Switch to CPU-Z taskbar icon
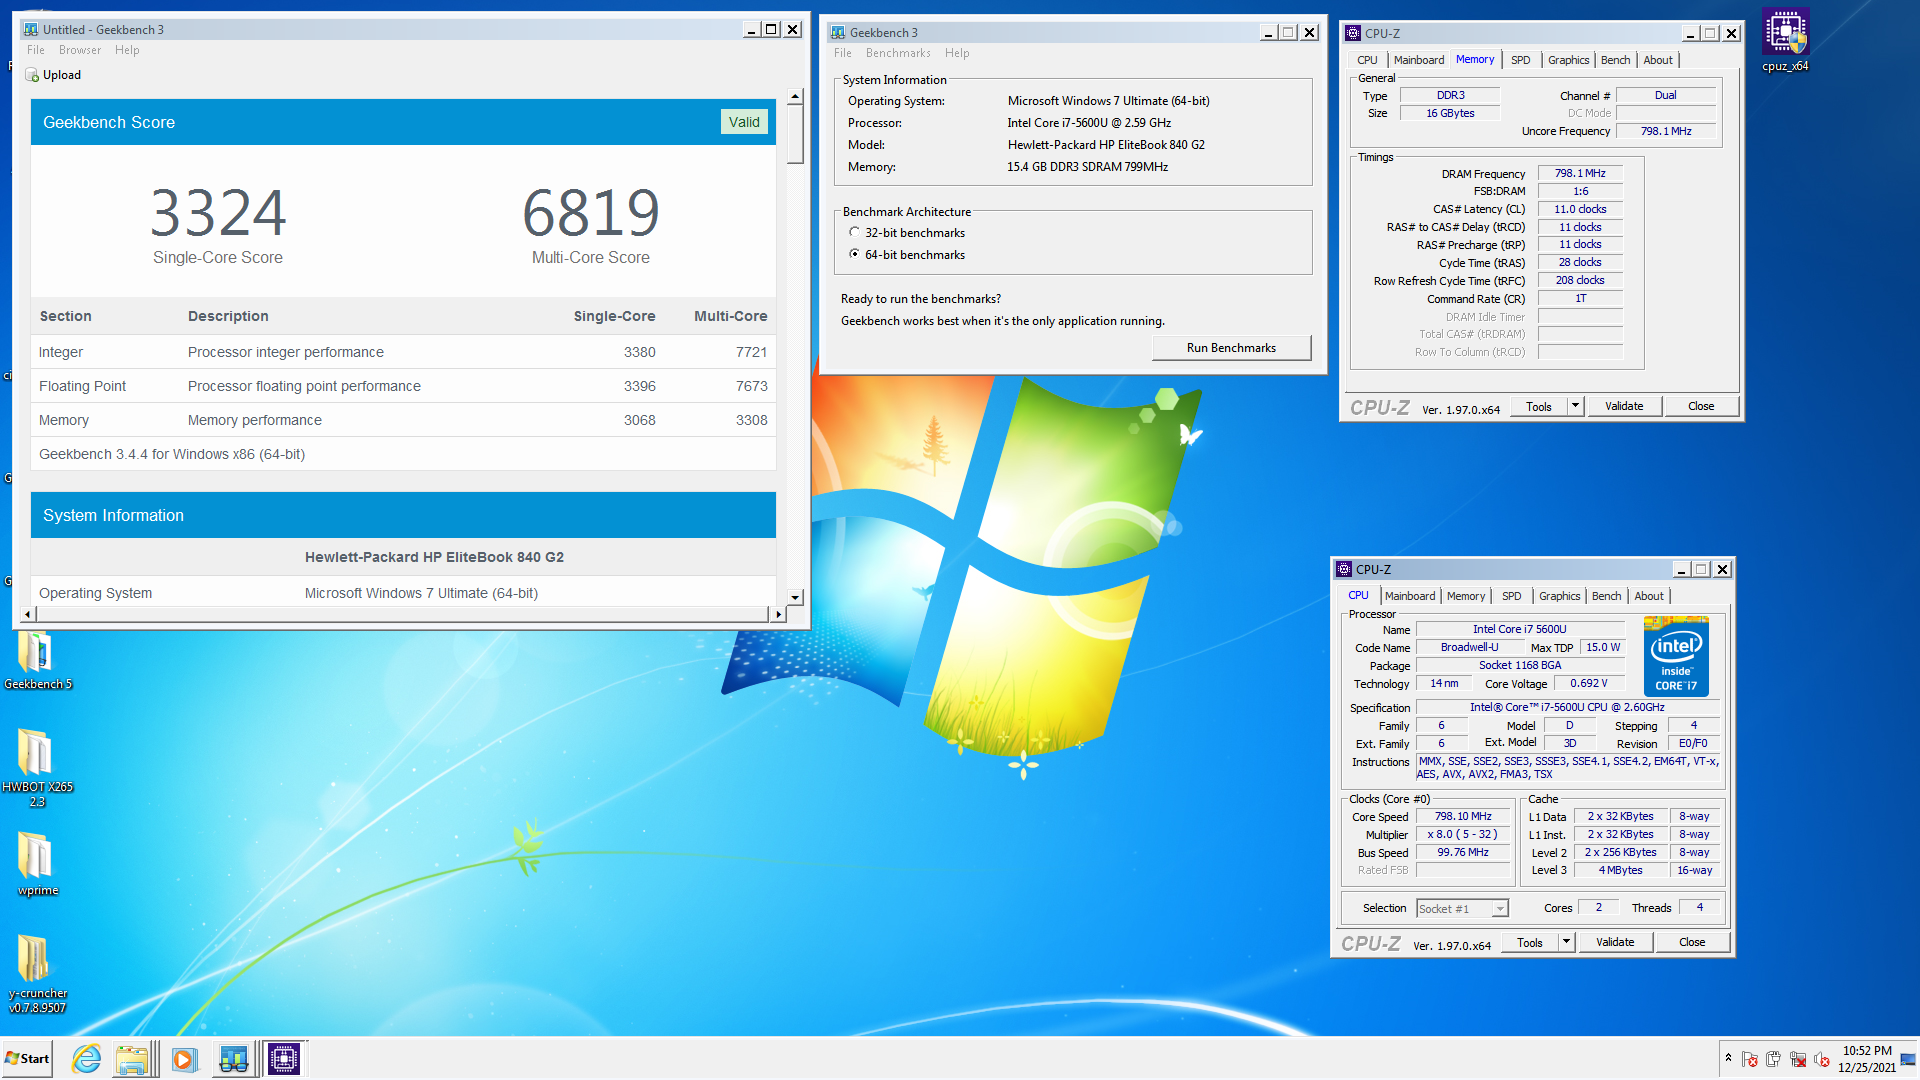Screen dimensions: 1920x1080 [x=284, y=1059]
